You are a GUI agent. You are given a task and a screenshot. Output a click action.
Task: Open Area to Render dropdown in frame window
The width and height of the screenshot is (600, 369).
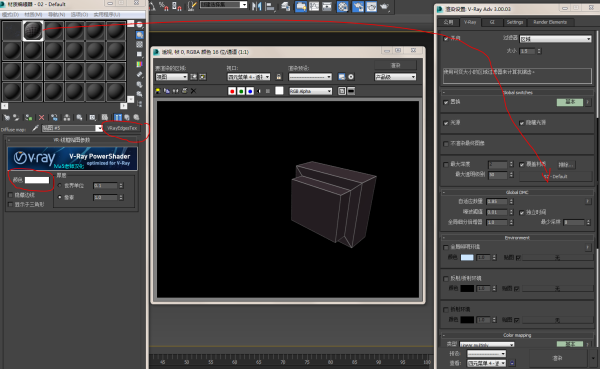coord(171,77)
